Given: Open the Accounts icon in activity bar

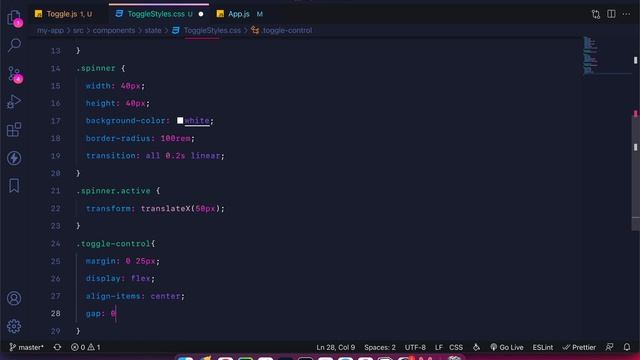Looking at the screenshot, I should point(14,298).
